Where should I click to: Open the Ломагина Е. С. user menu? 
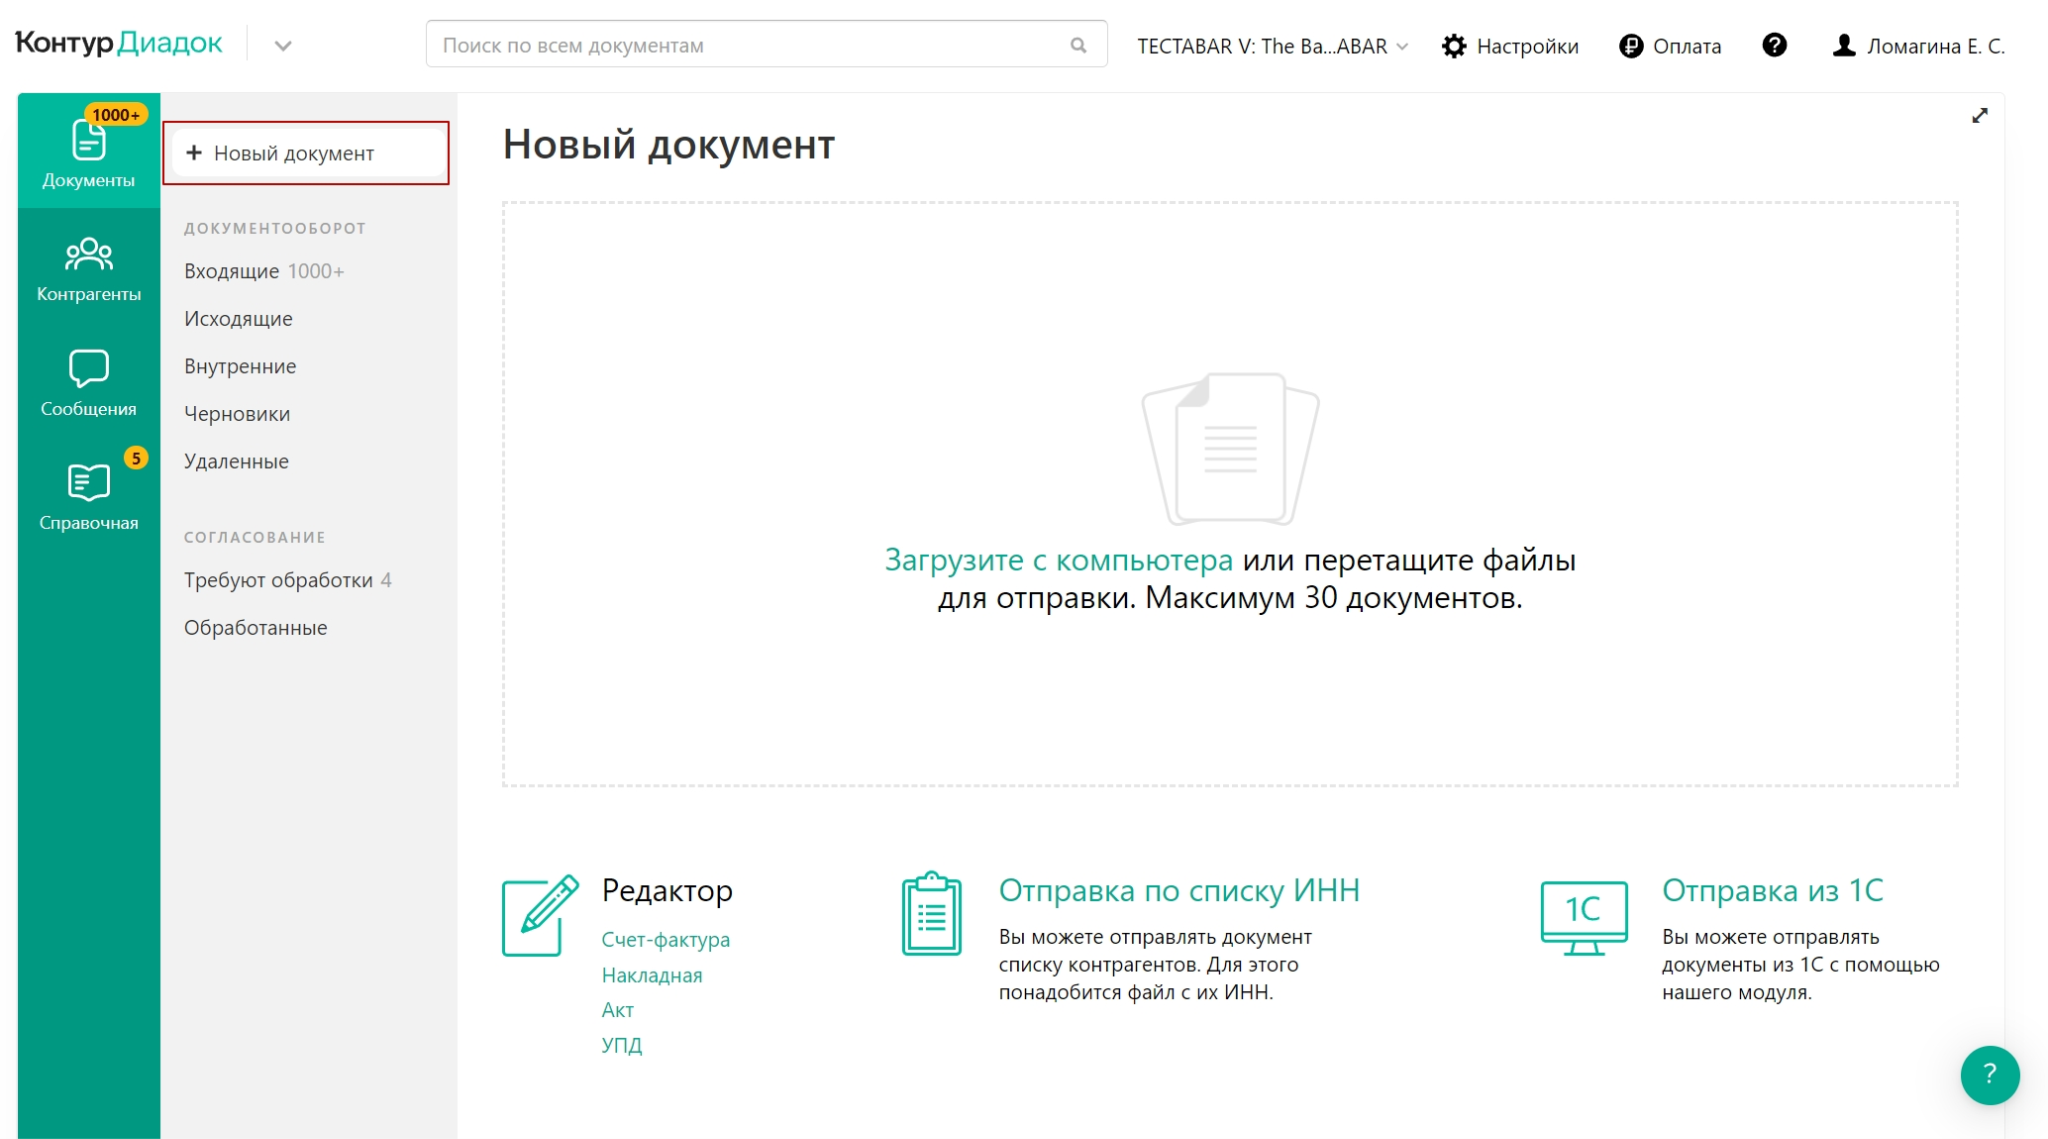(1918, 46)
